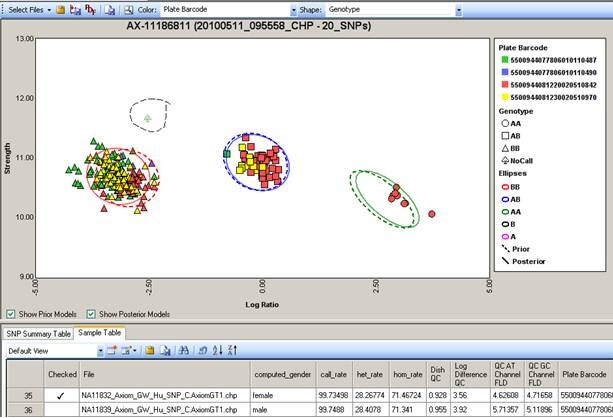Click the binoculars find icon
This screenshot has height=418, width=613.
pyautogui.click(x=183, y=350)
